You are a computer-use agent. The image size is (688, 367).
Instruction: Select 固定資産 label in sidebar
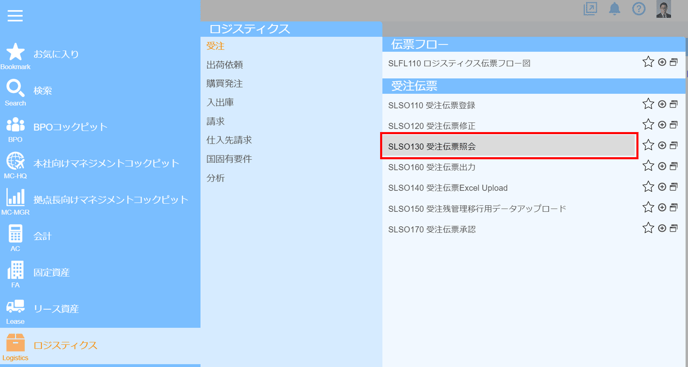(x=51, y=273)
